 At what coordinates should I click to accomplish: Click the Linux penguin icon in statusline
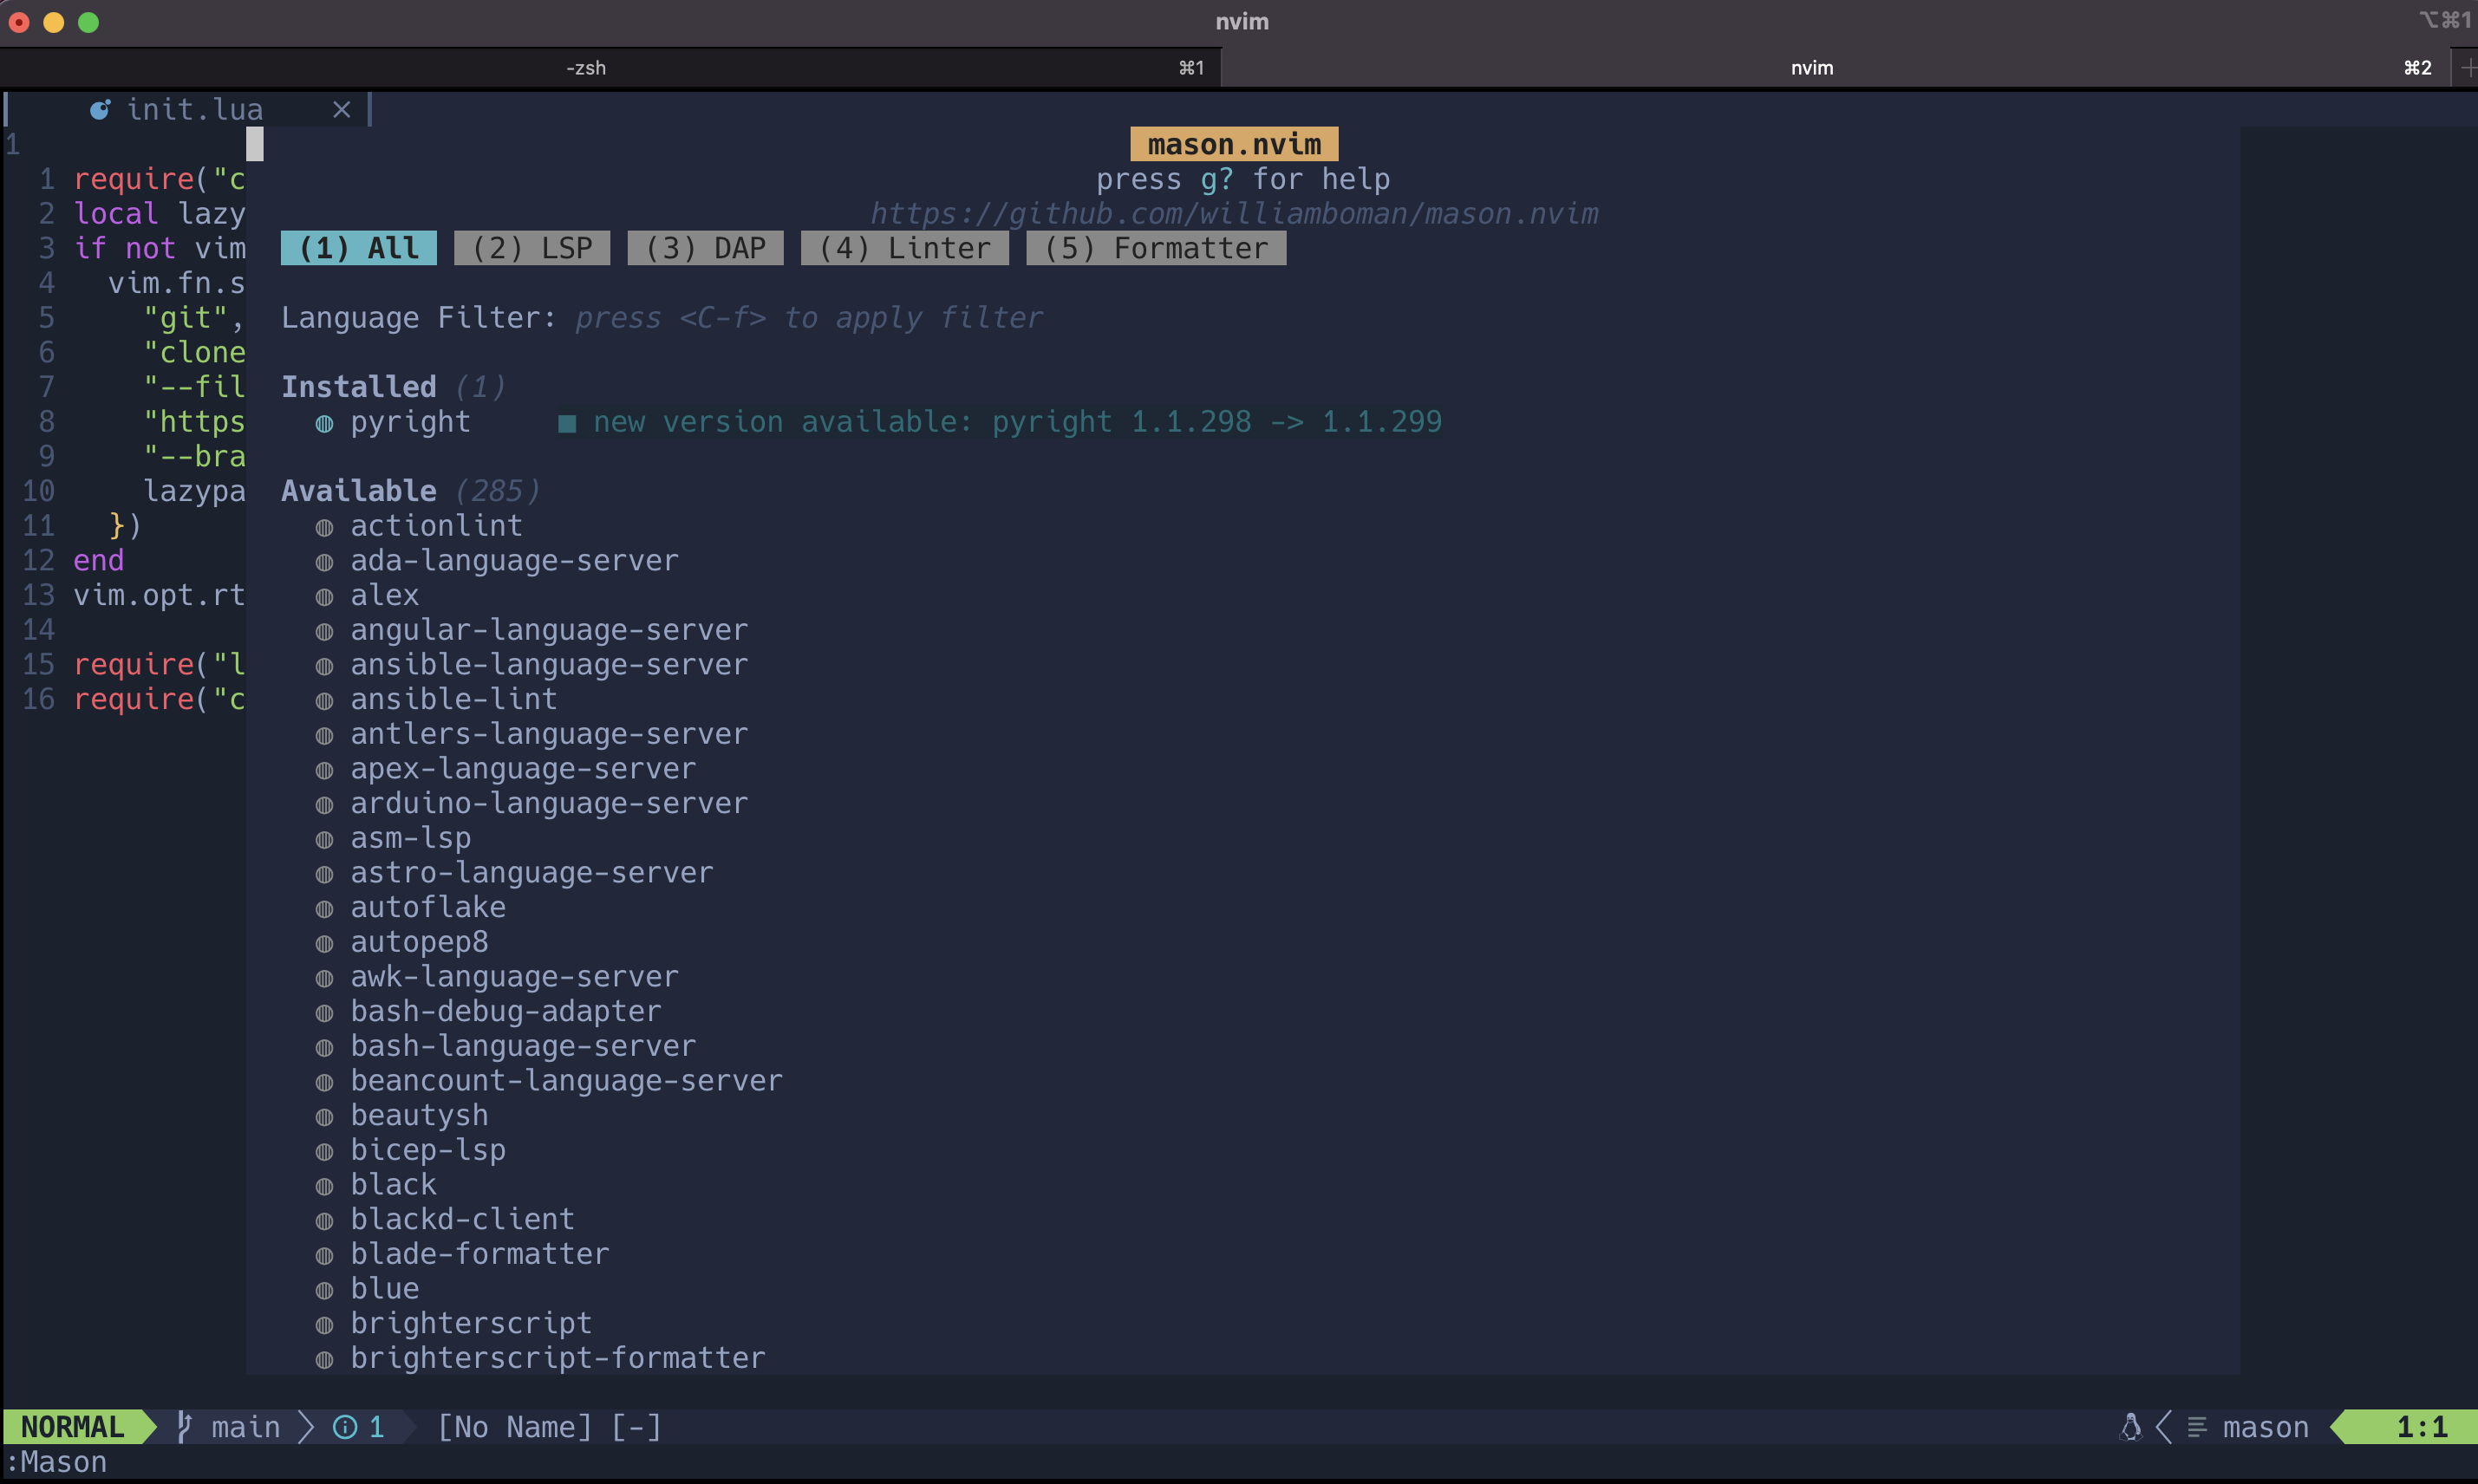[x=2130, y=1426]
